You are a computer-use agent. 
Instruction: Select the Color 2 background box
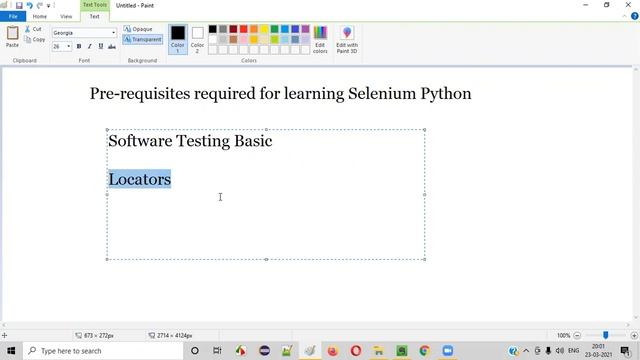(198, 39)
